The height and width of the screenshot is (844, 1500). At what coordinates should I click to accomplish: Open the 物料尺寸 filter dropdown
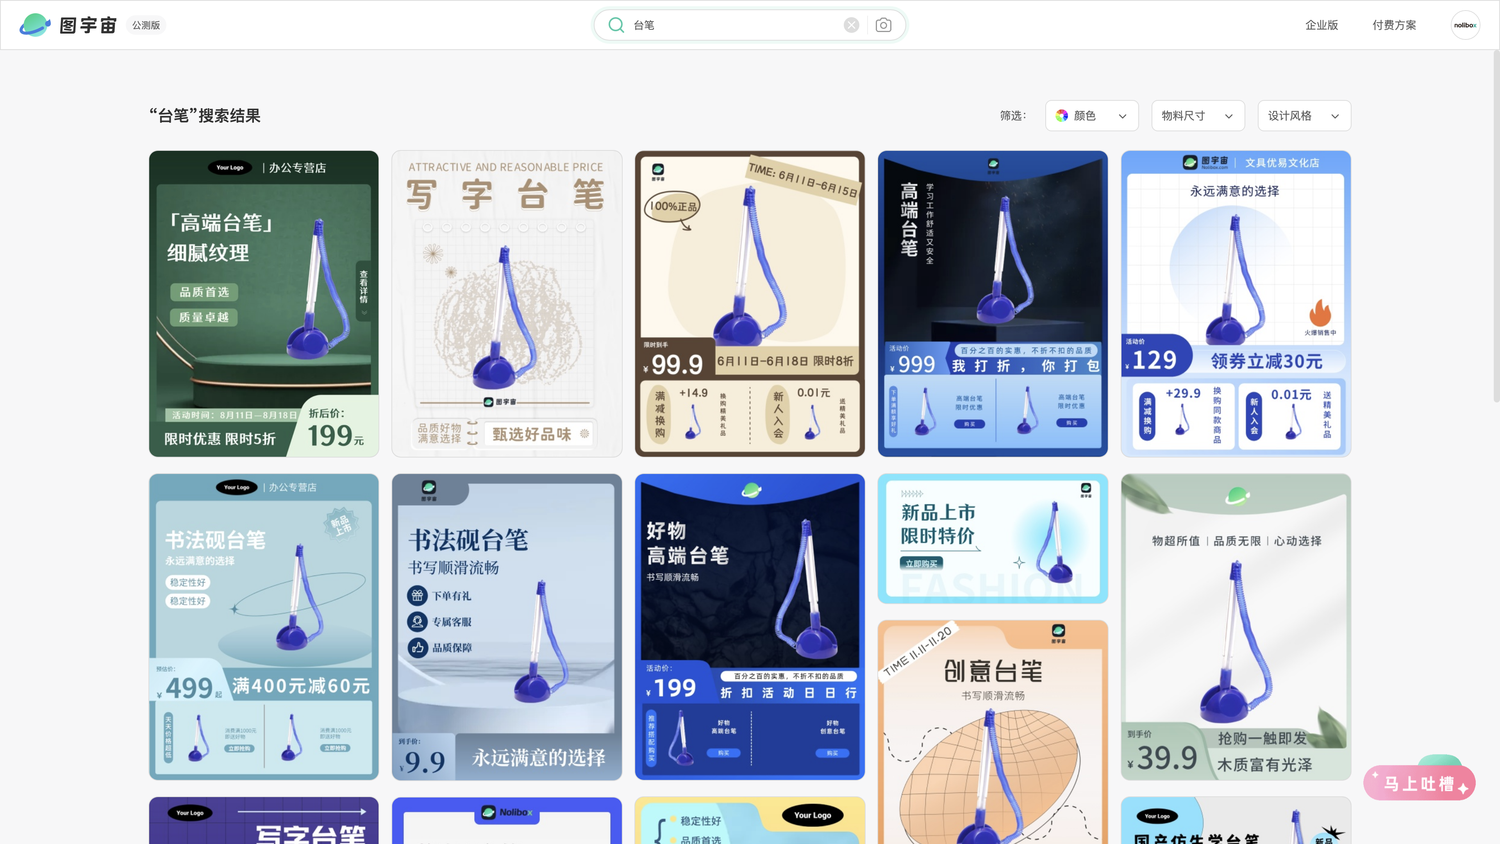[x=1198, y=116]
